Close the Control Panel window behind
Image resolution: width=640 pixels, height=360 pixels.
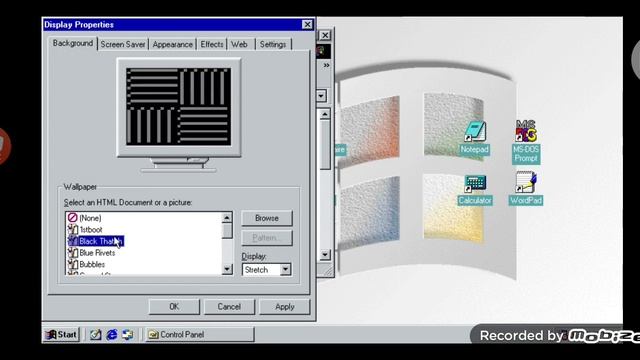325,36
